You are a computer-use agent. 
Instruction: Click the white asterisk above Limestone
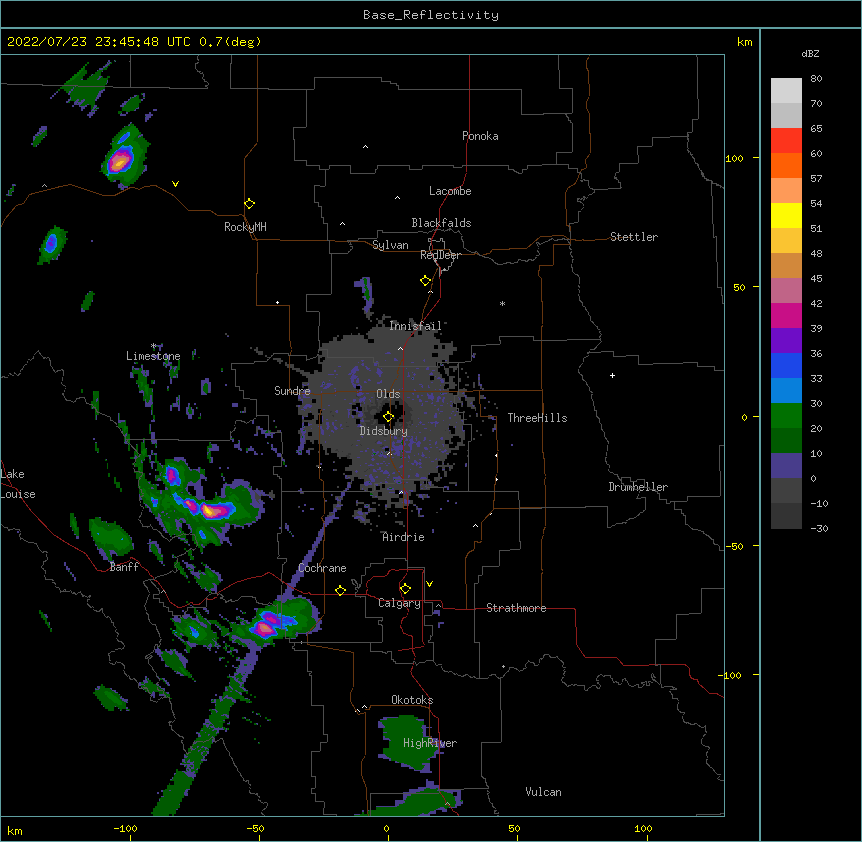(153, 346)
